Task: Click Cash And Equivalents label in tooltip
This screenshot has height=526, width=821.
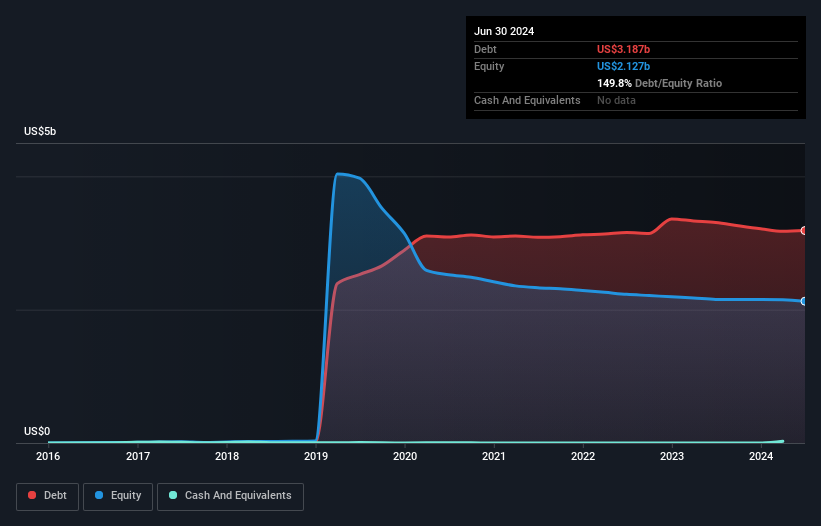Action: click(527, 100)
